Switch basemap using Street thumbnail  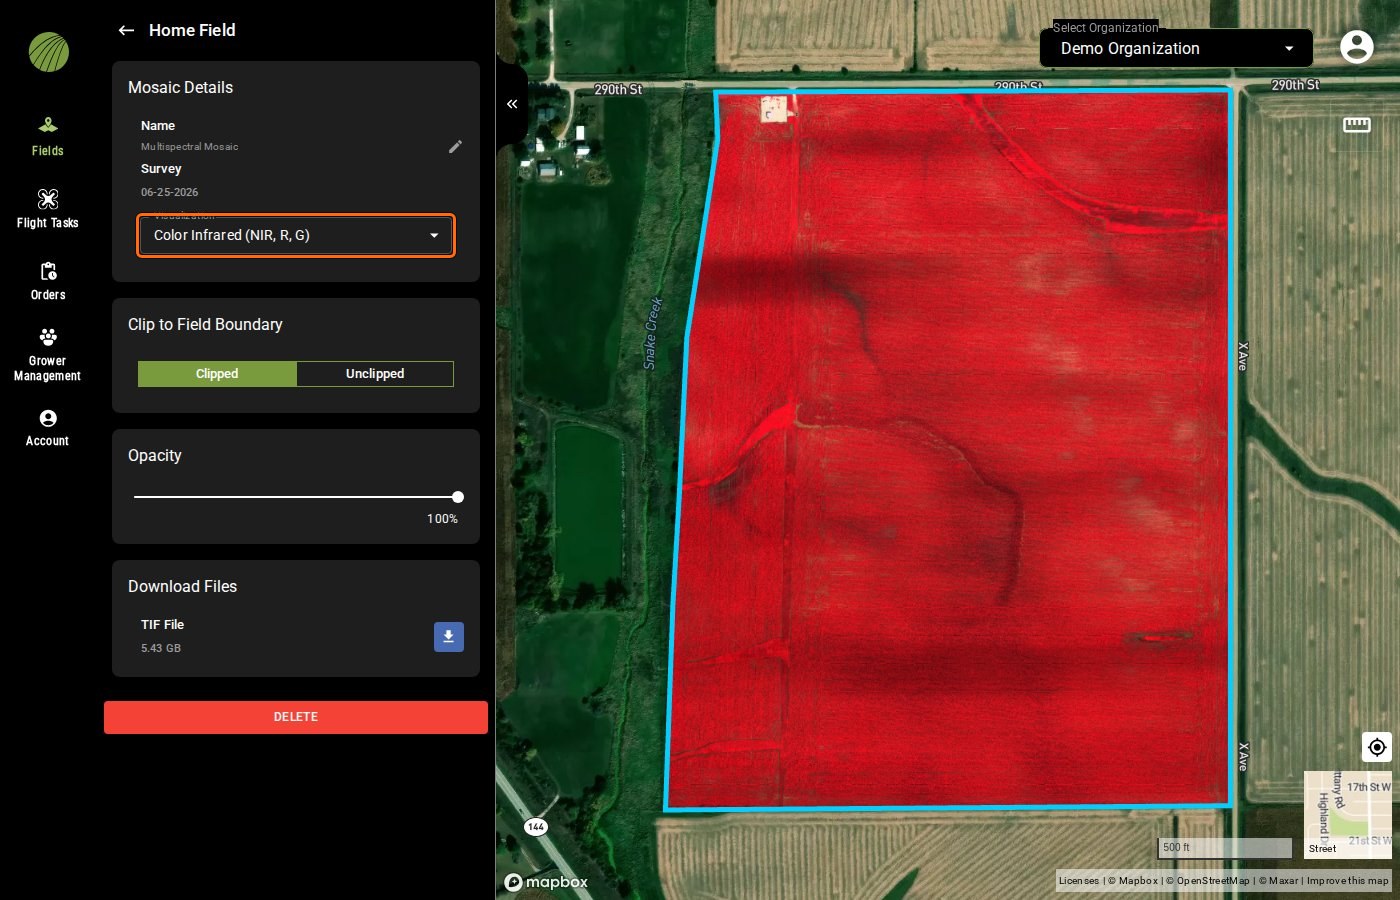[x=1348, y=814]
